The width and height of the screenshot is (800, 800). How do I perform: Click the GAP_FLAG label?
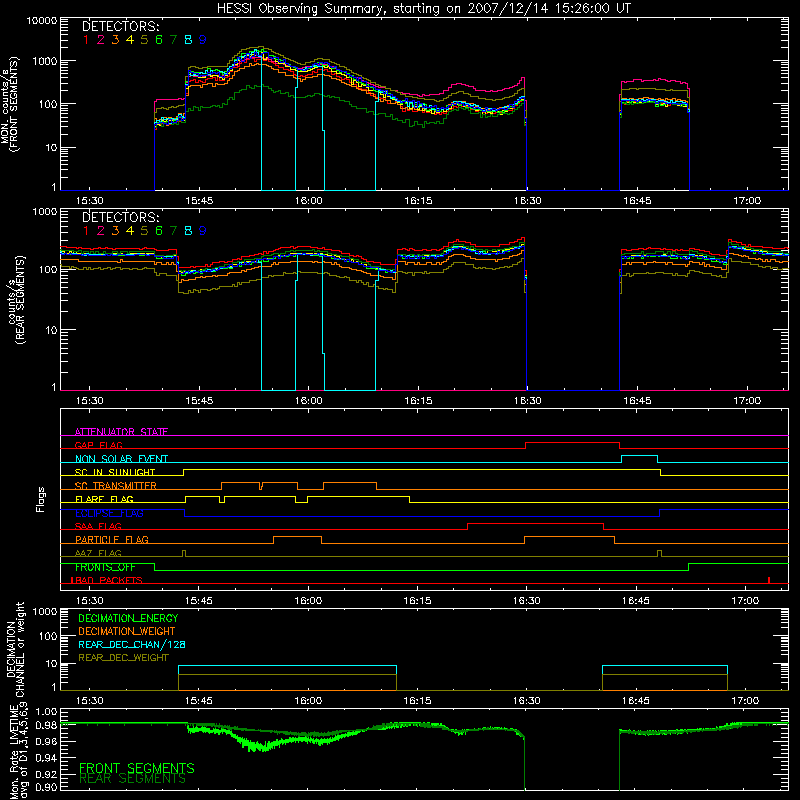coord(98,445)
